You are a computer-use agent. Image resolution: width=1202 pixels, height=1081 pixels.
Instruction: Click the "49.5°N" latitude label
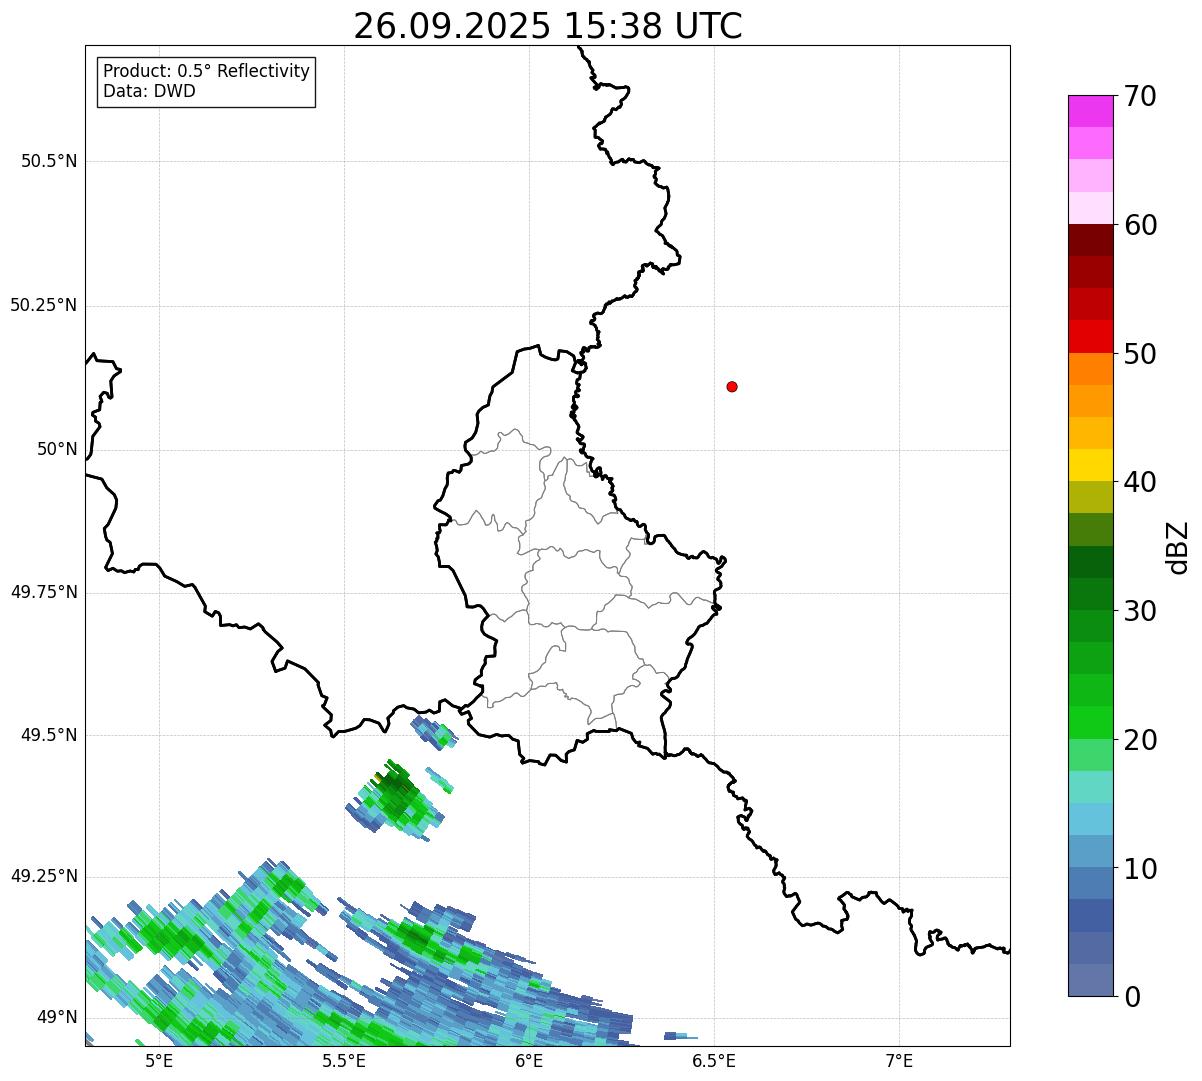click(x=49, y=735)
